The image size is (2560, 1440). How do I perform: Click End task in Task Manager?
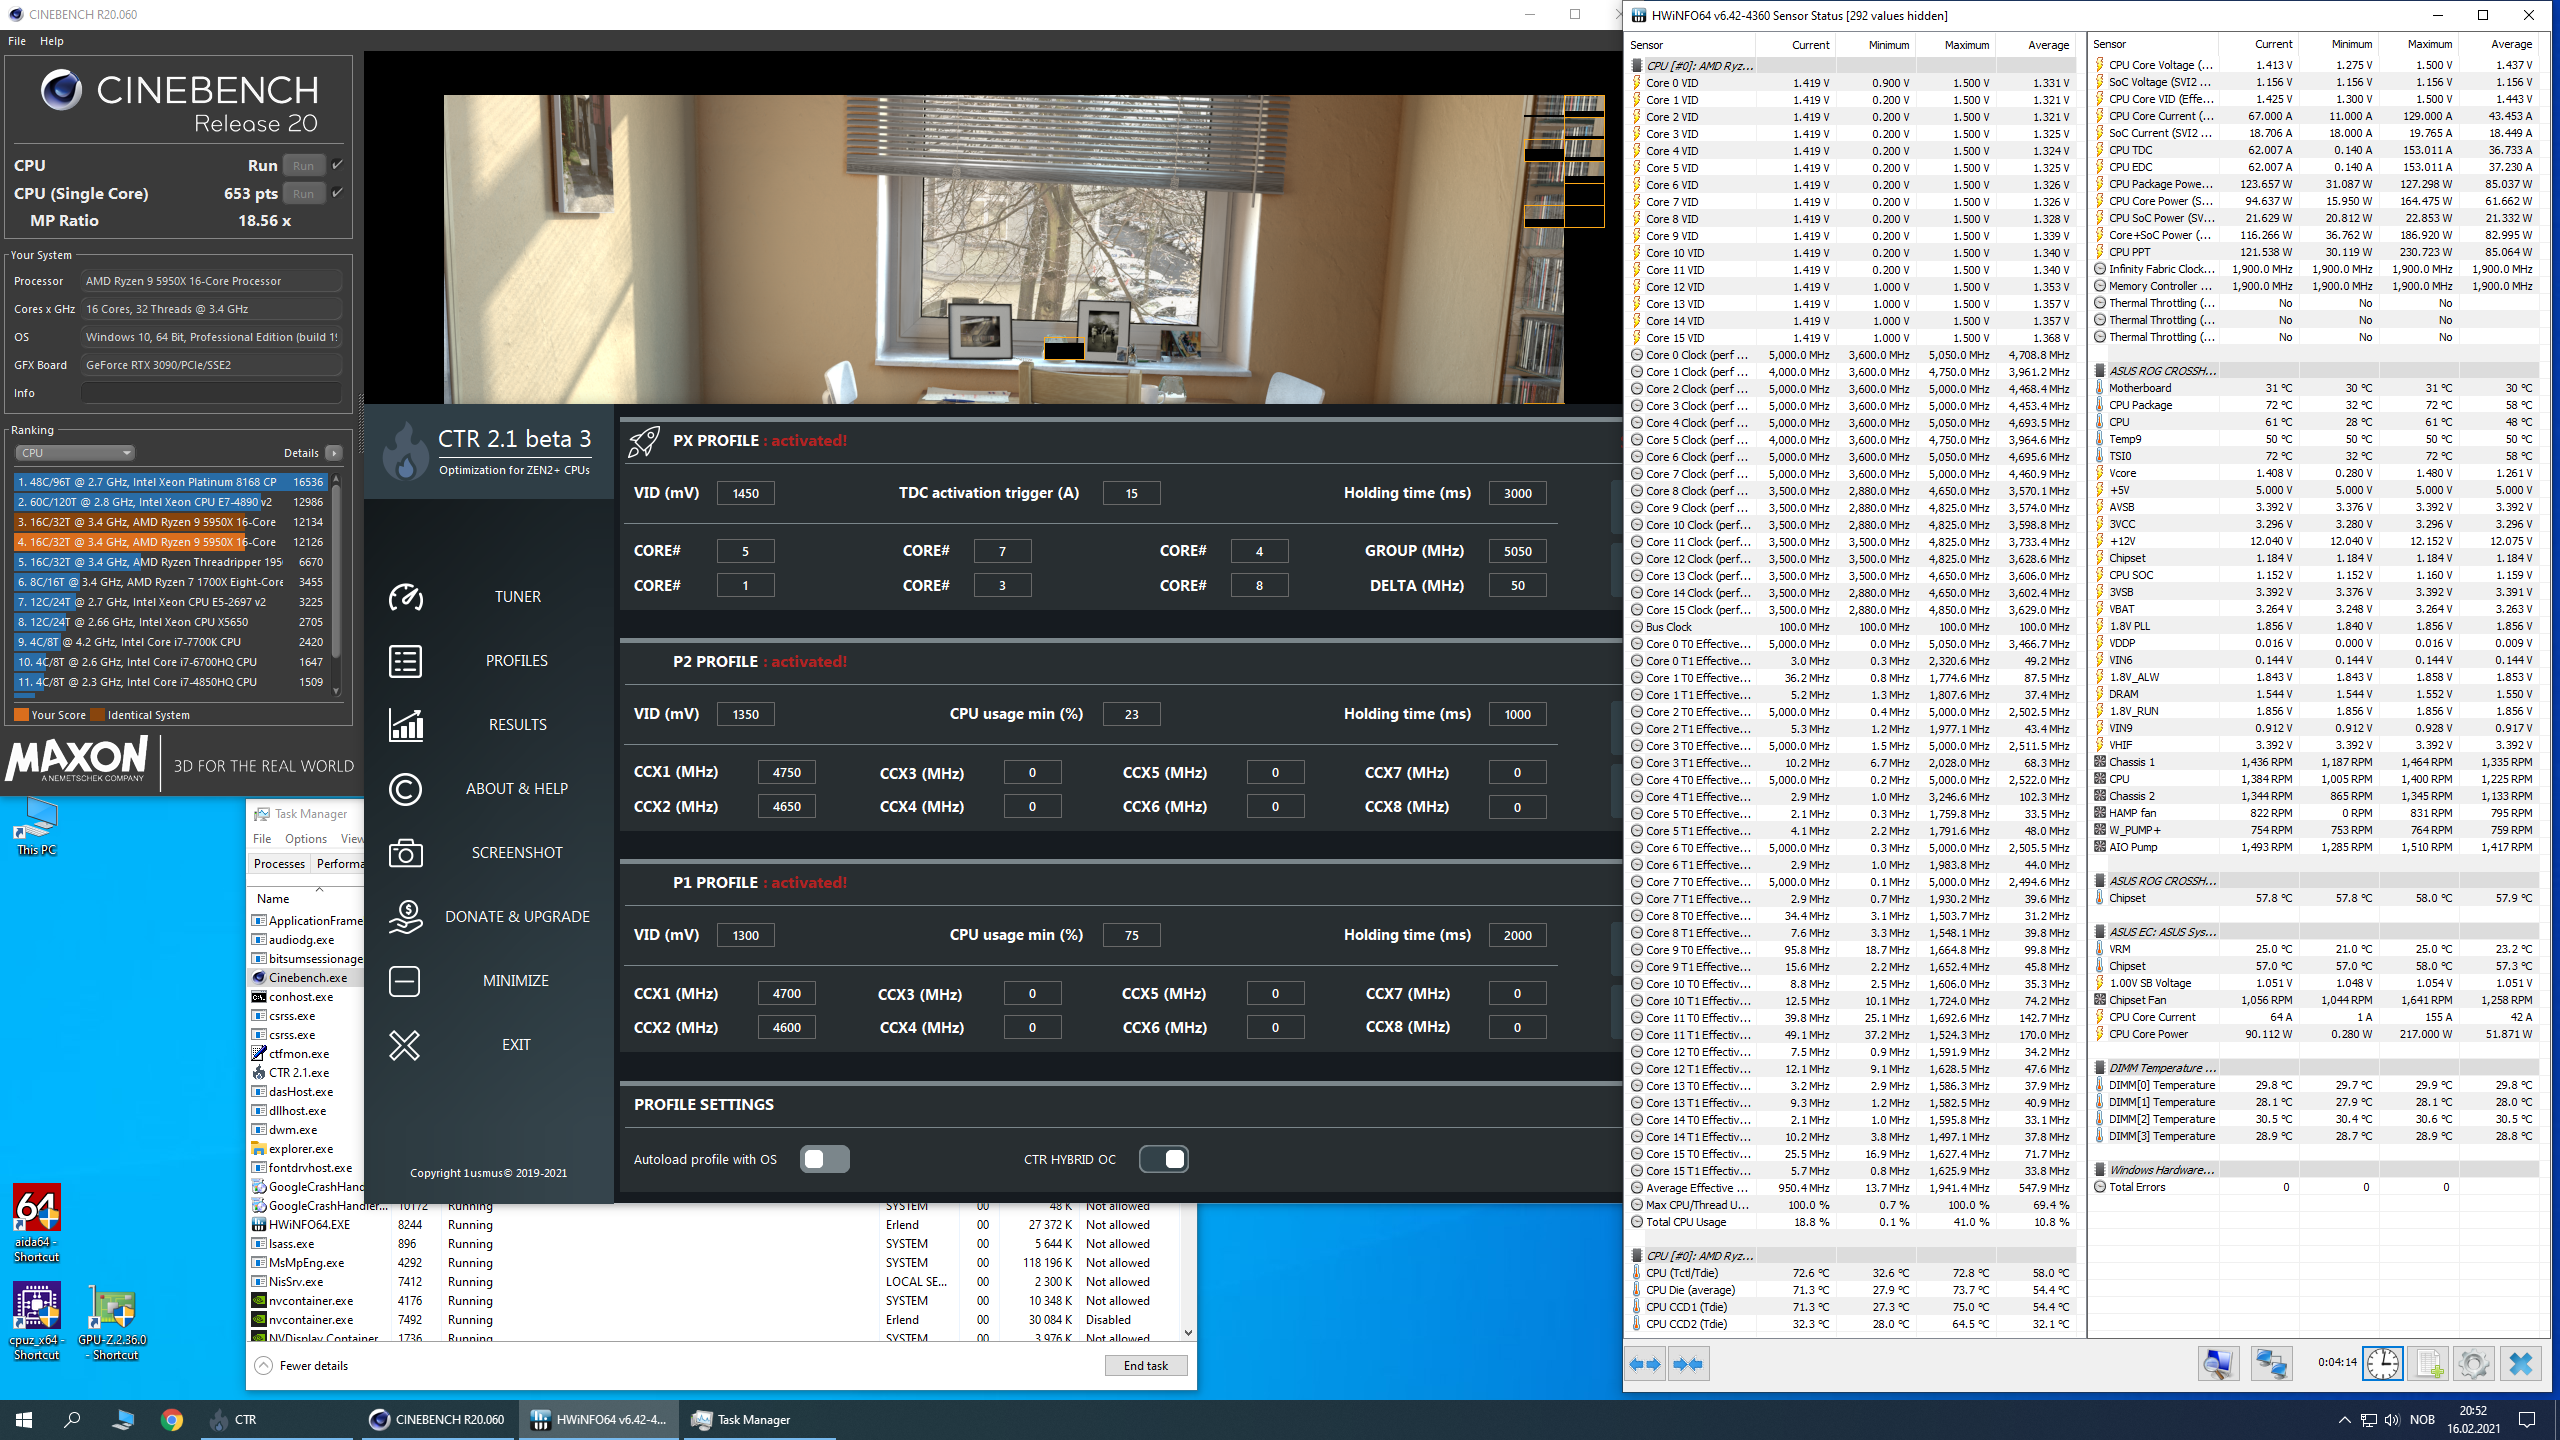tap(1146, 1365)
